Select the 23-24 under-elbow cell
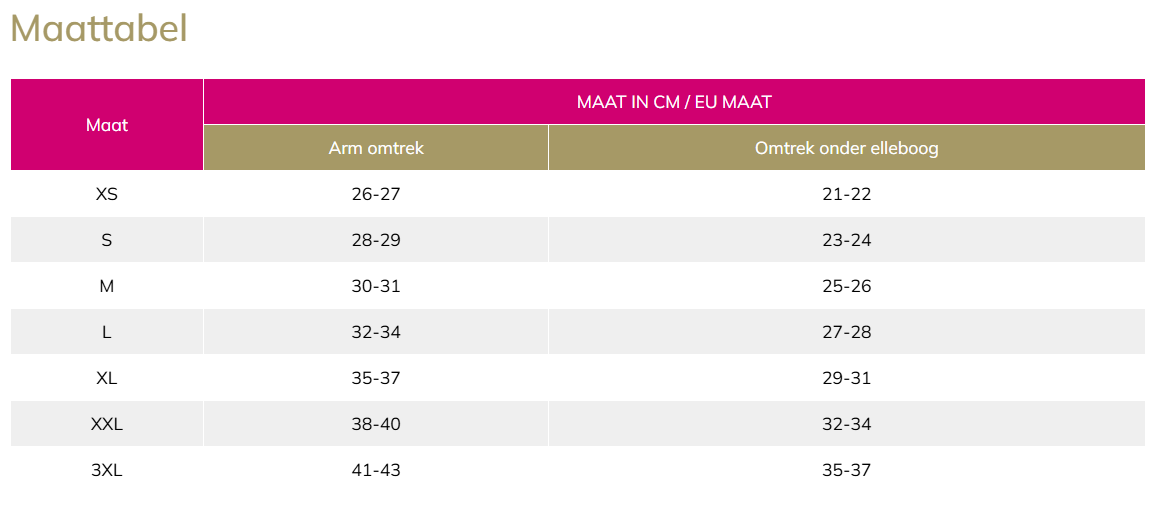Screen dimensions: 1164x515 pos(846,240)
